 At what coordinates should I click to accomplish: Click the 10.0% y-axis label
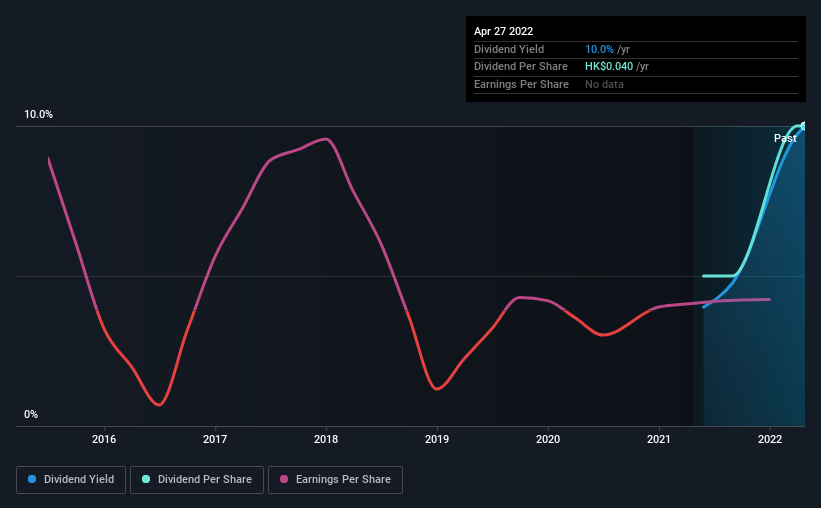point(38,115)
